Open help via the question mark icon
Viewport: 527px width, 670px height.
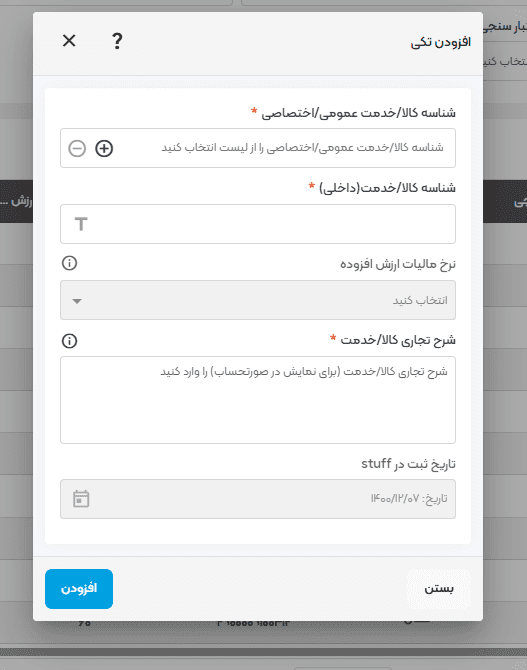coord(117,41)
